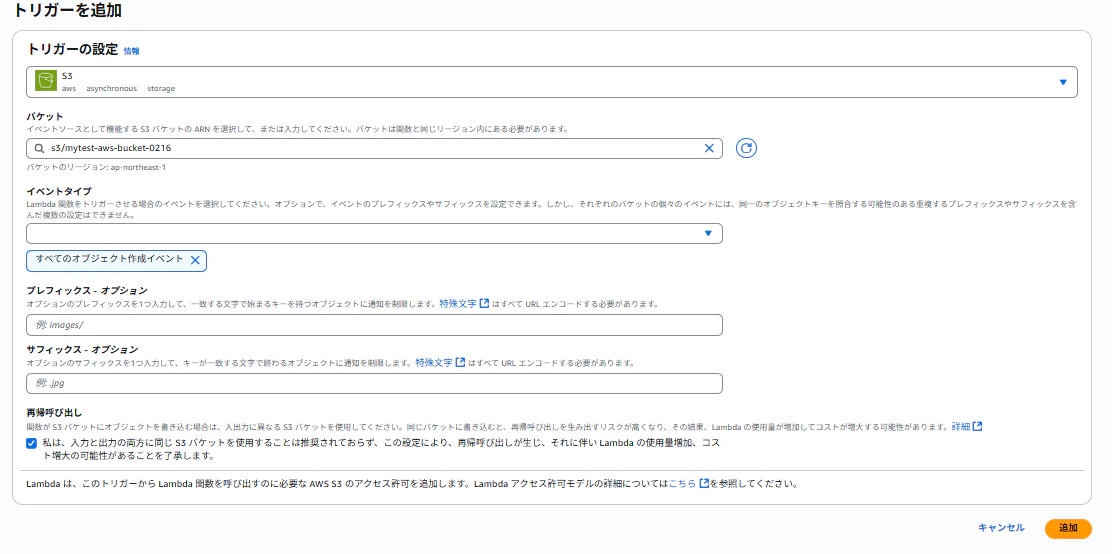Click the イベントタイプ section label
Image resolution: width=1112 pixels, height=554 pixels.
pyautogui.click(x=59, y=192)
